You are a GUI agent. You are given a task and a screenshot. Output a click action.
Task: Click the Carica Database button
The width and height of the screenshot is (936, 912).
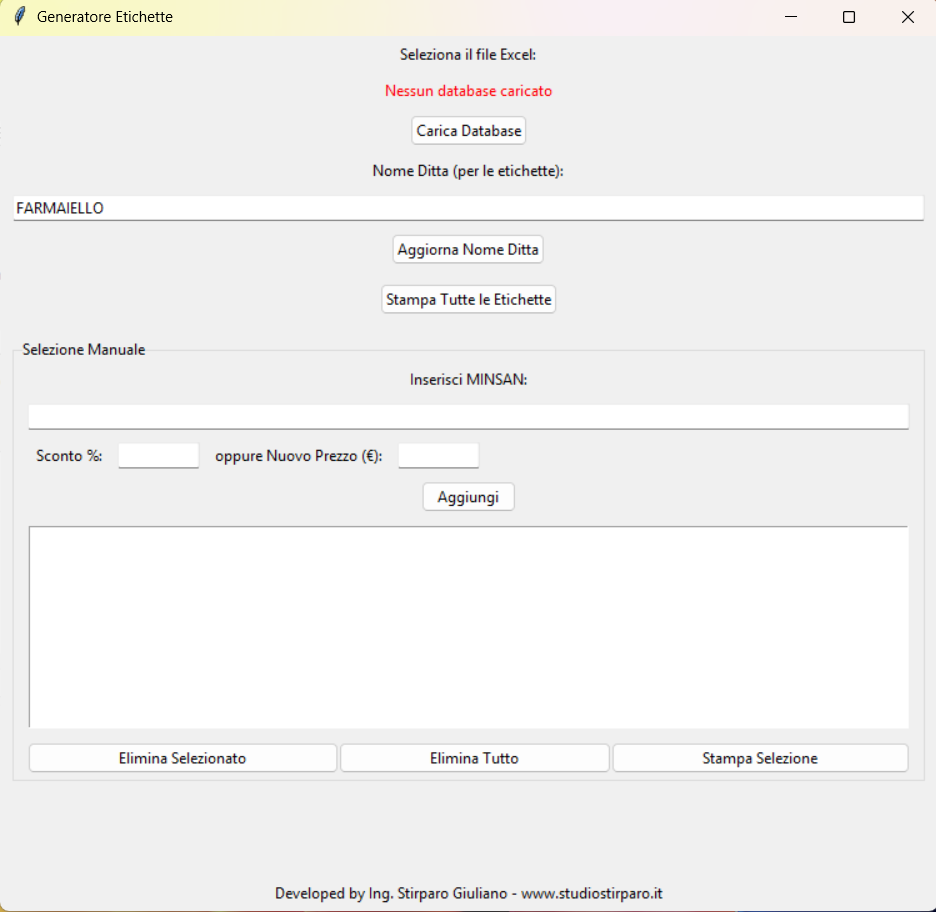click(x=468, y=131)
